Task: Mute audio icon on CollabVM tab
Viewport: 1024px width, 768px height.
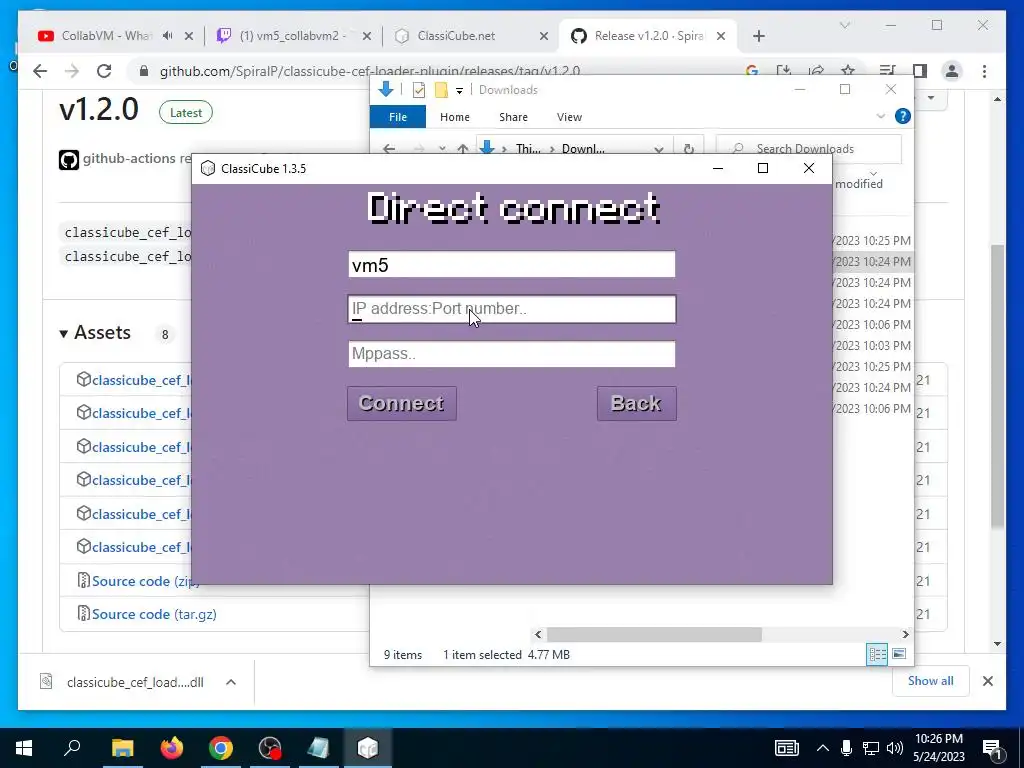Action: [x=168, y=36]
